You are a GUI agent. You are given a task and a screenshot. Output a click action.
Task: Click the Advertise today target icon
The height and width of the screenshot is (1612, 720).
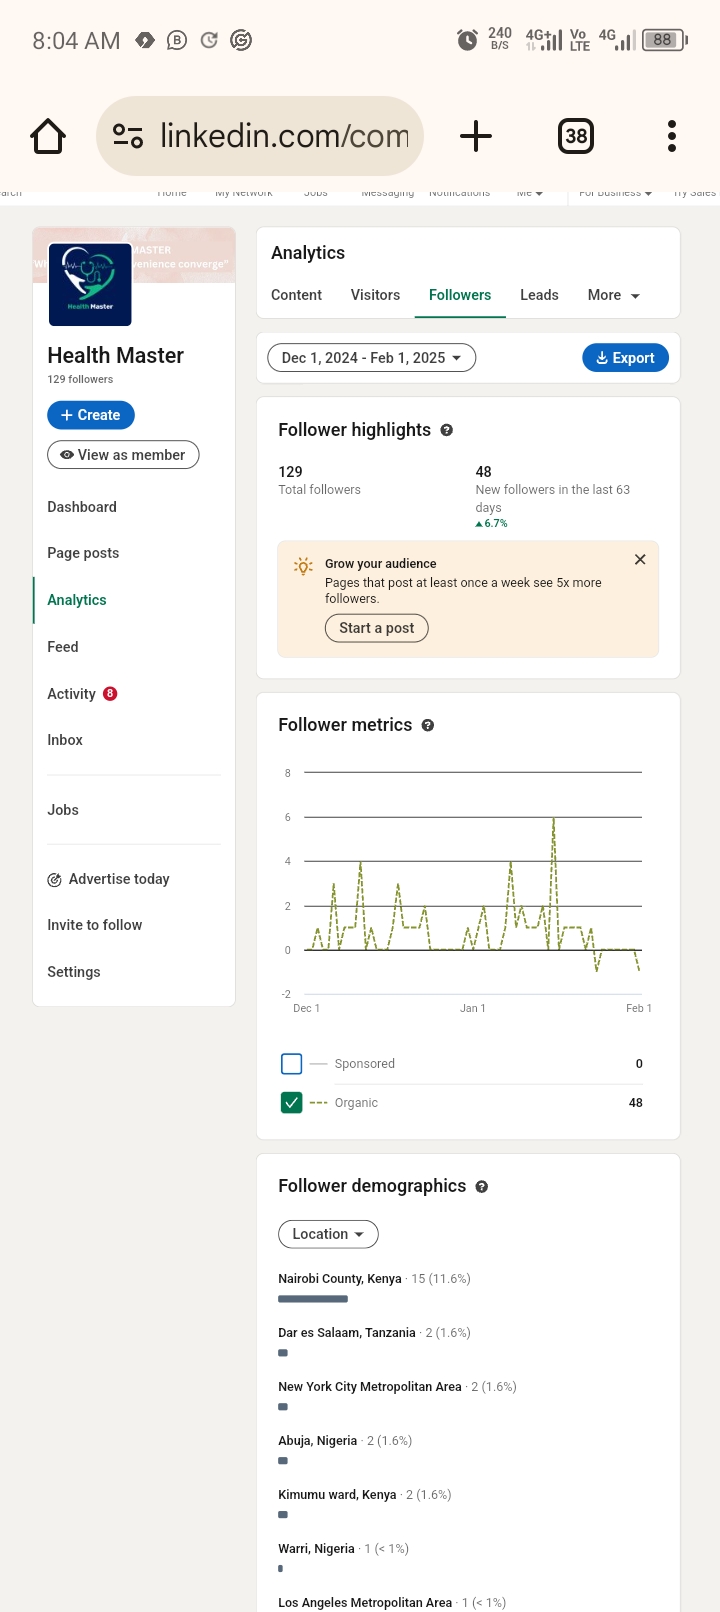coord(55,880)
